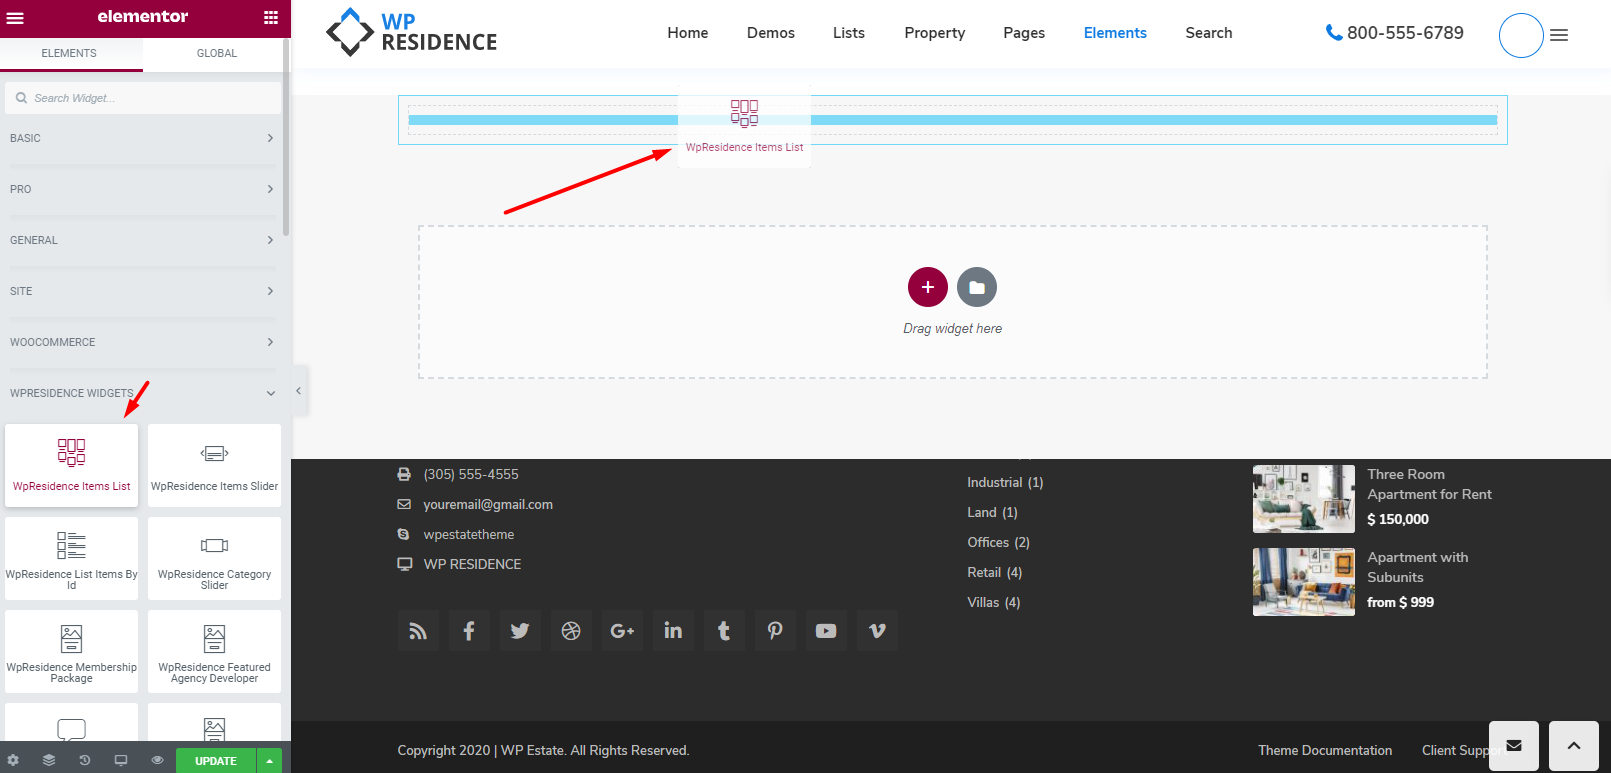Switch to the GLOBAL tab
Screen dimensions: 1611x773
(x=217, y=53)
